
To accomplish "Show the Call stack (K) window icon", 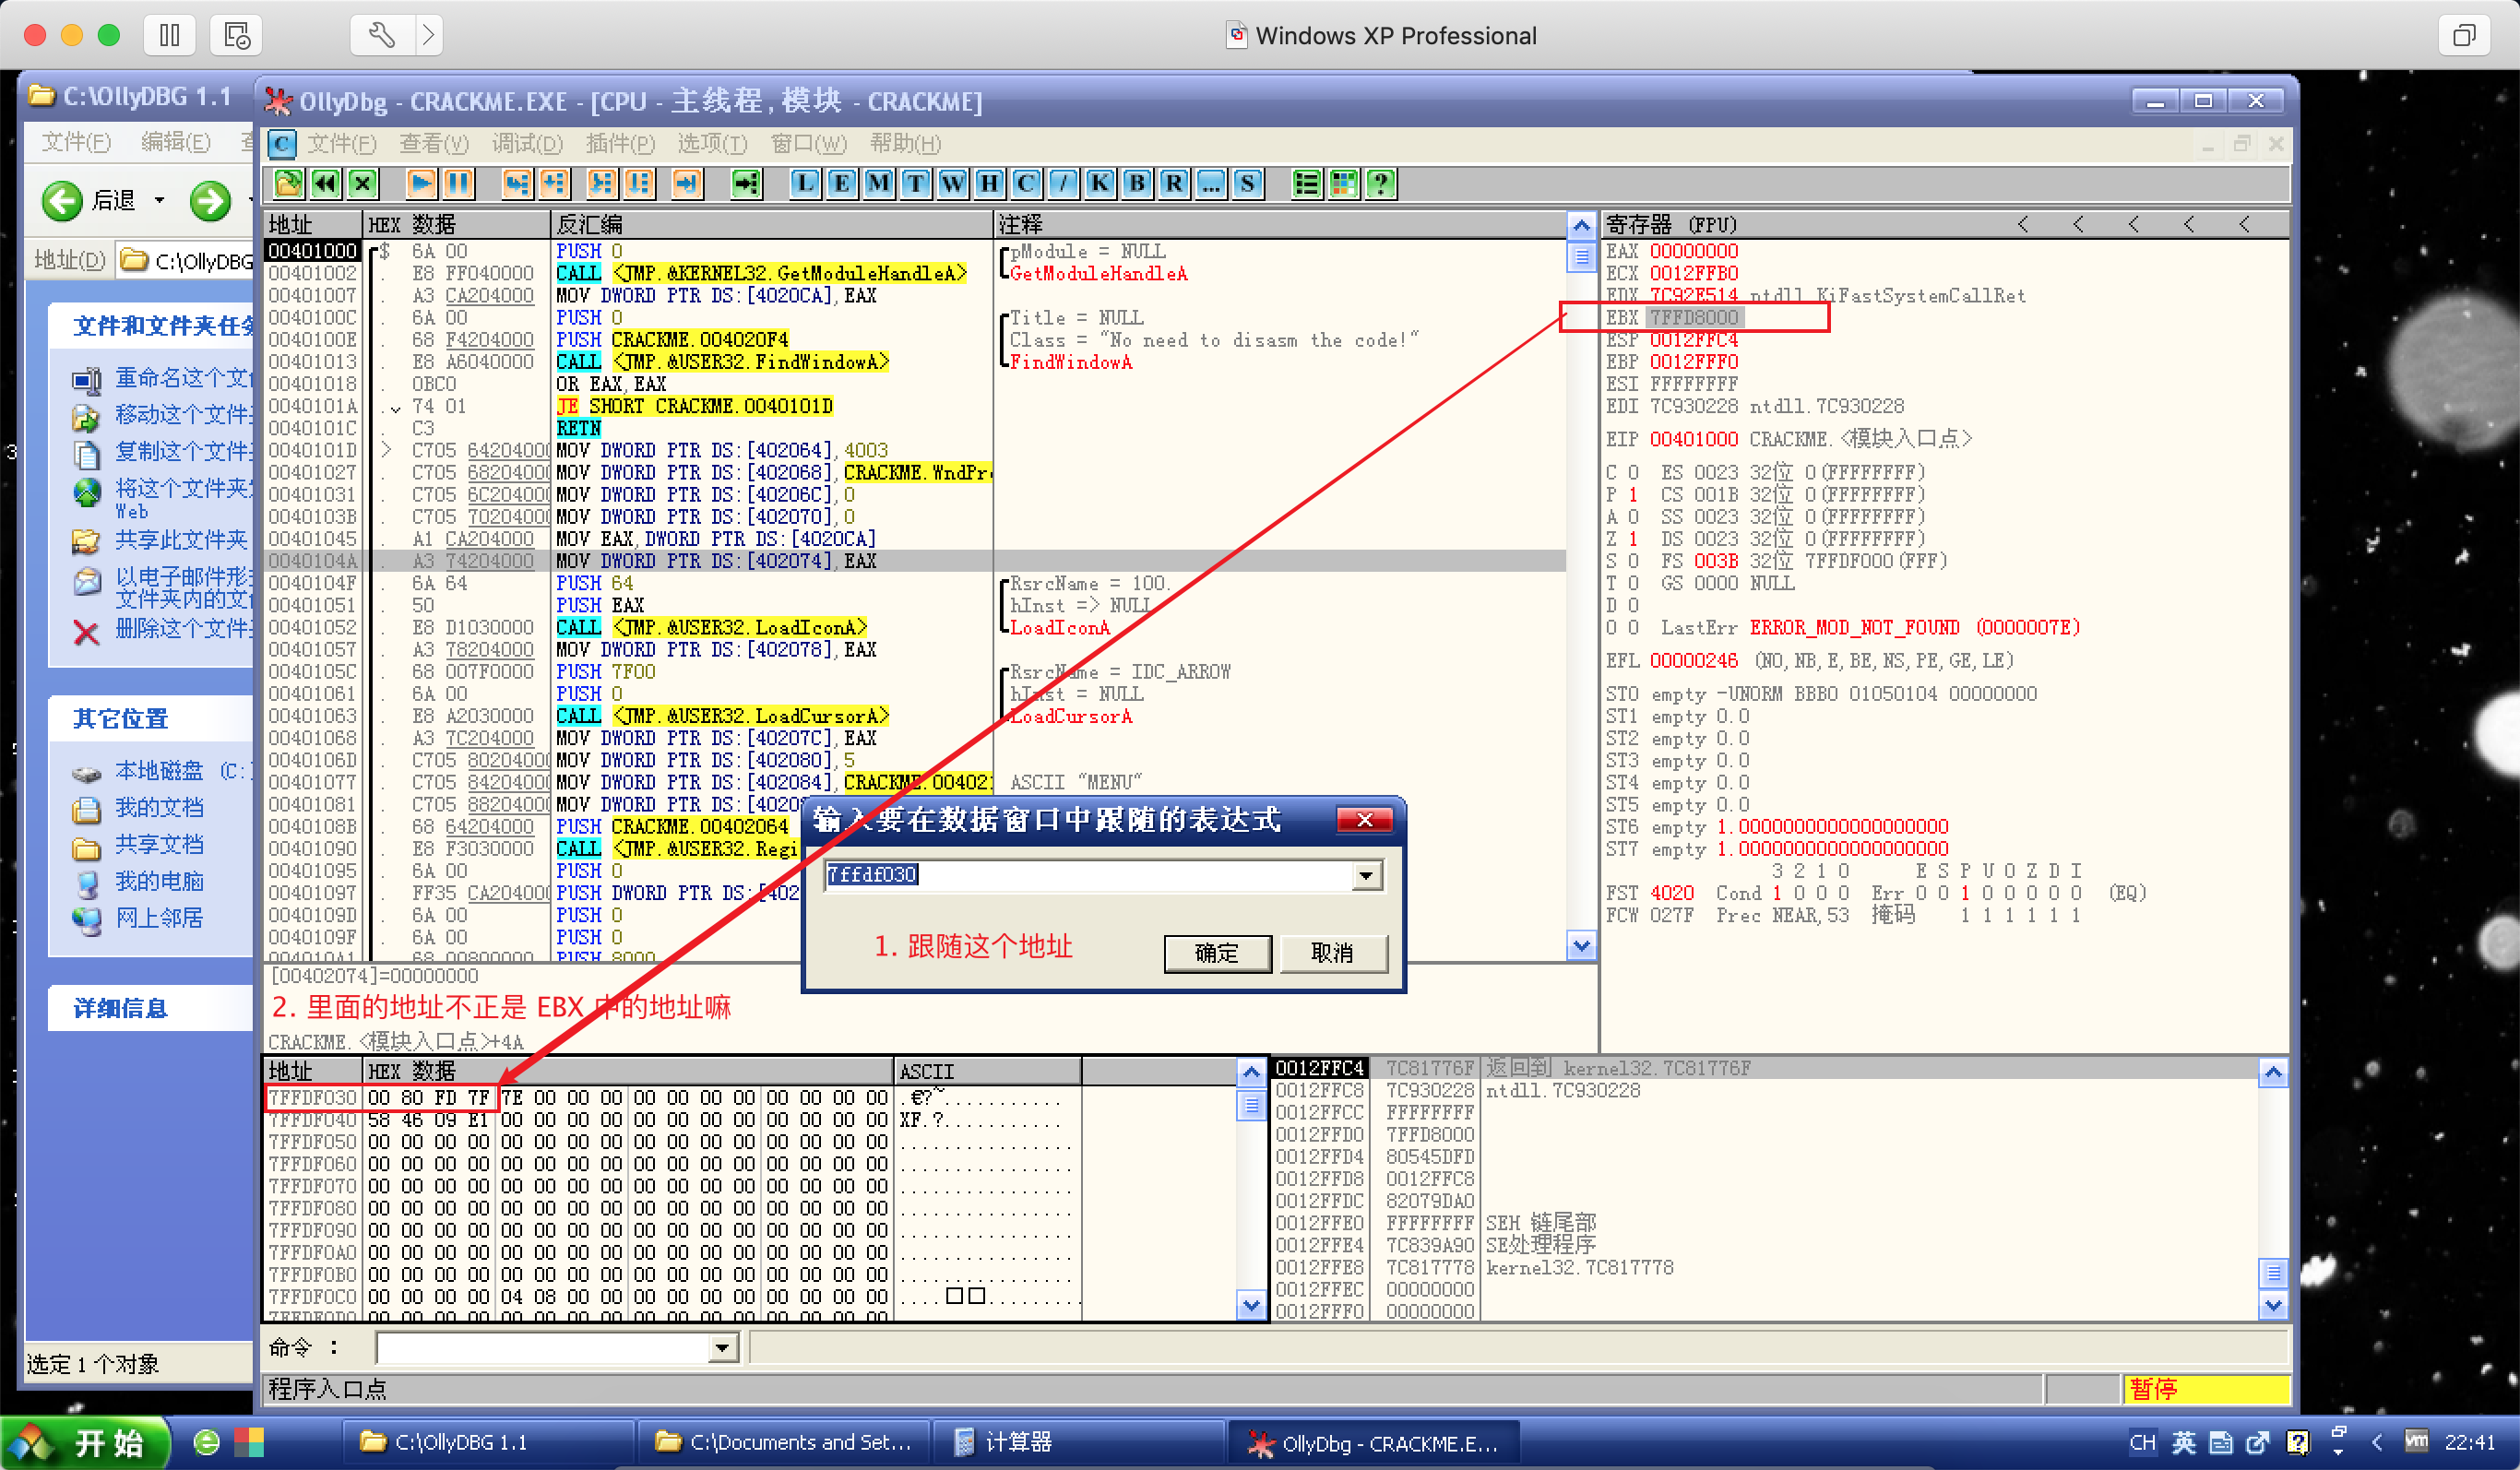I will [1100, 183].
